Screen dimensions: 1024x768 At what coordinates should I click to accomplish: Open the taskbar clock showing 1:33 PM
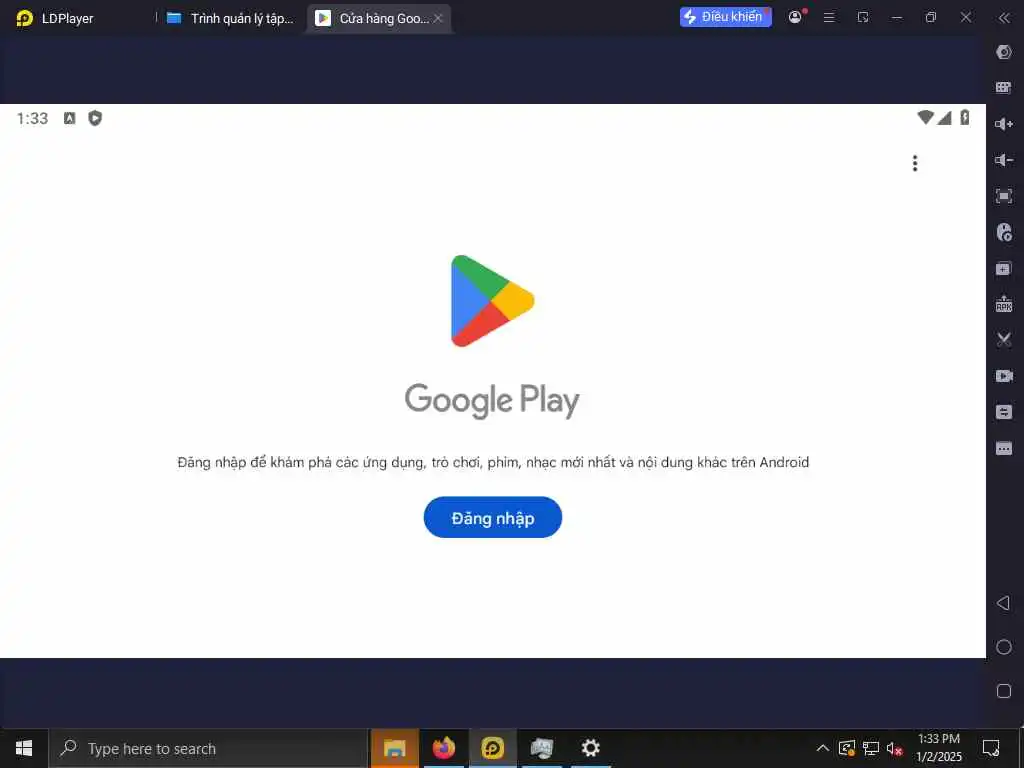(x=938, y=748)
